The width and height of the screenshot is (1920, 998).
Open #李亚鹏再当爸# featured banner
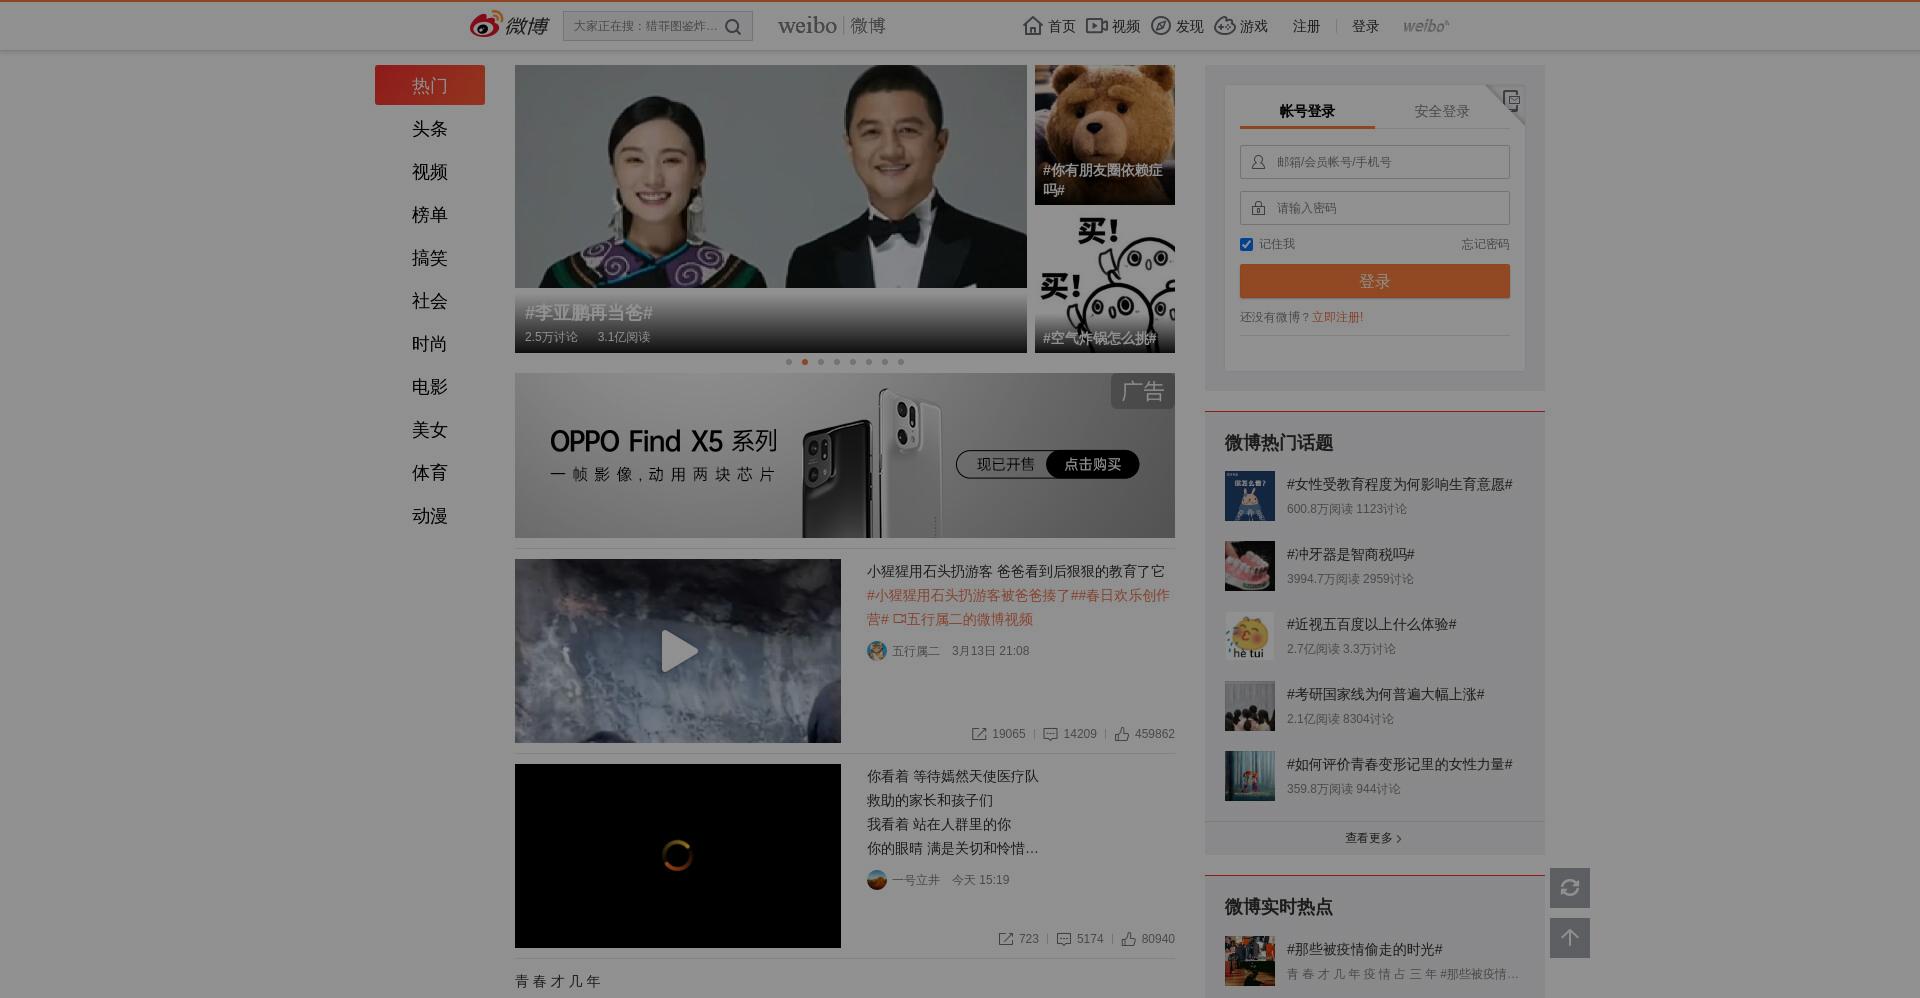(770, 209)
